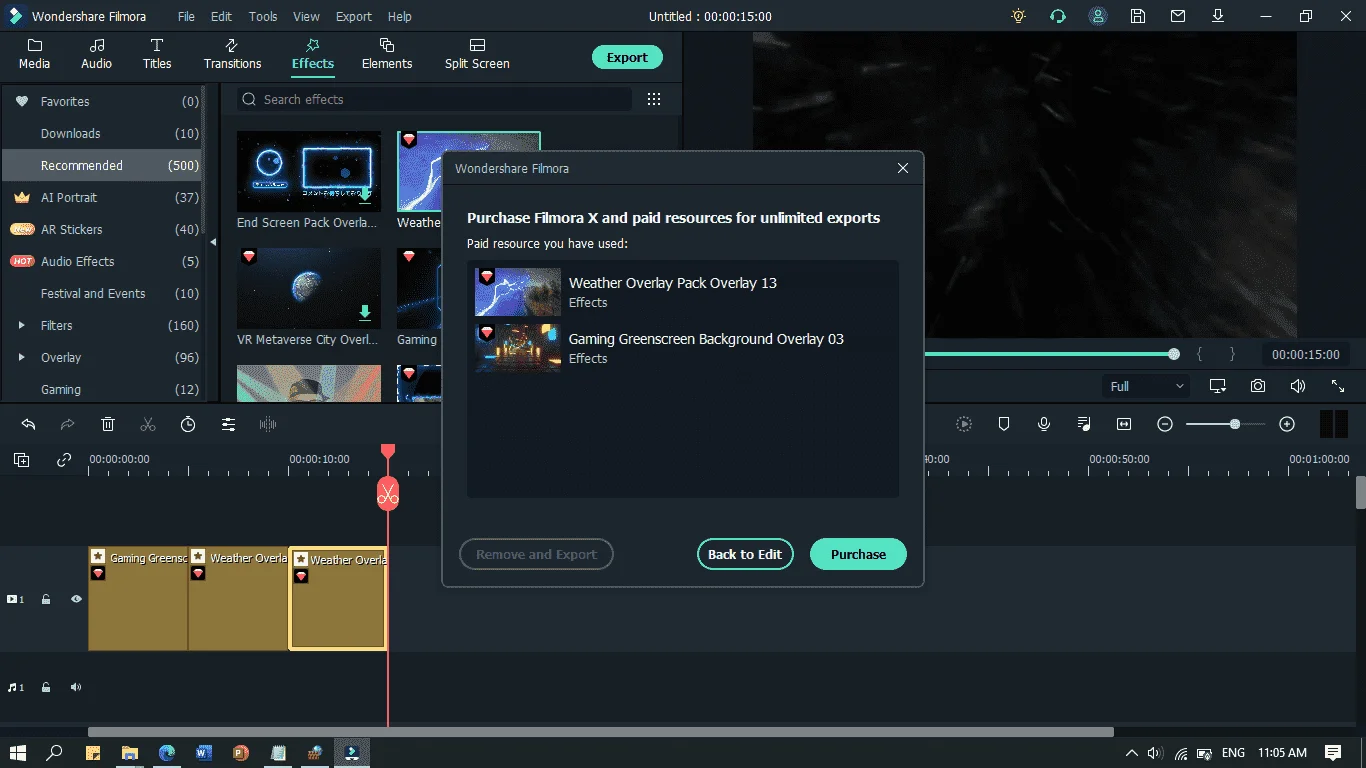Image resolution: width=1366 pixels, height=768 pixels.
Task: Click the timeline zoom slider handle
Action: [x=1235, y=424]
